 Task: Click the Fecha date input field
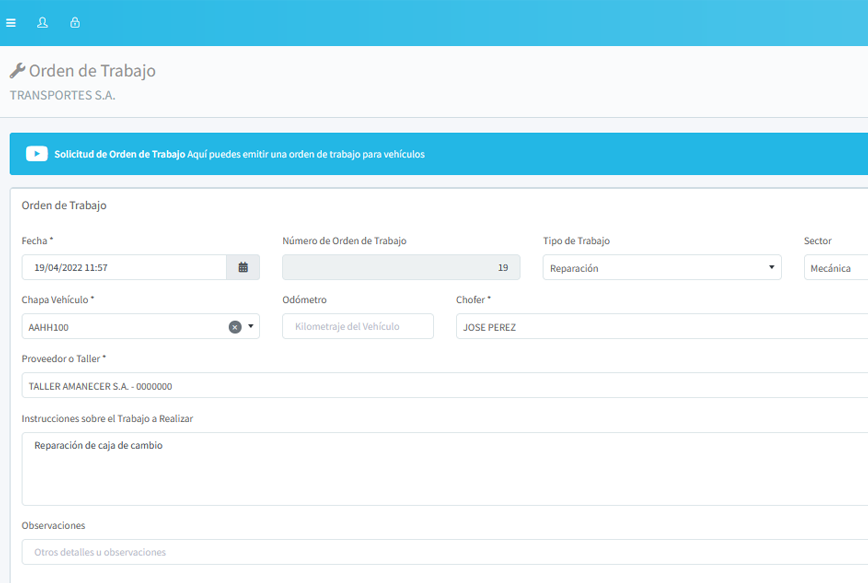click(x=124, y=267)
